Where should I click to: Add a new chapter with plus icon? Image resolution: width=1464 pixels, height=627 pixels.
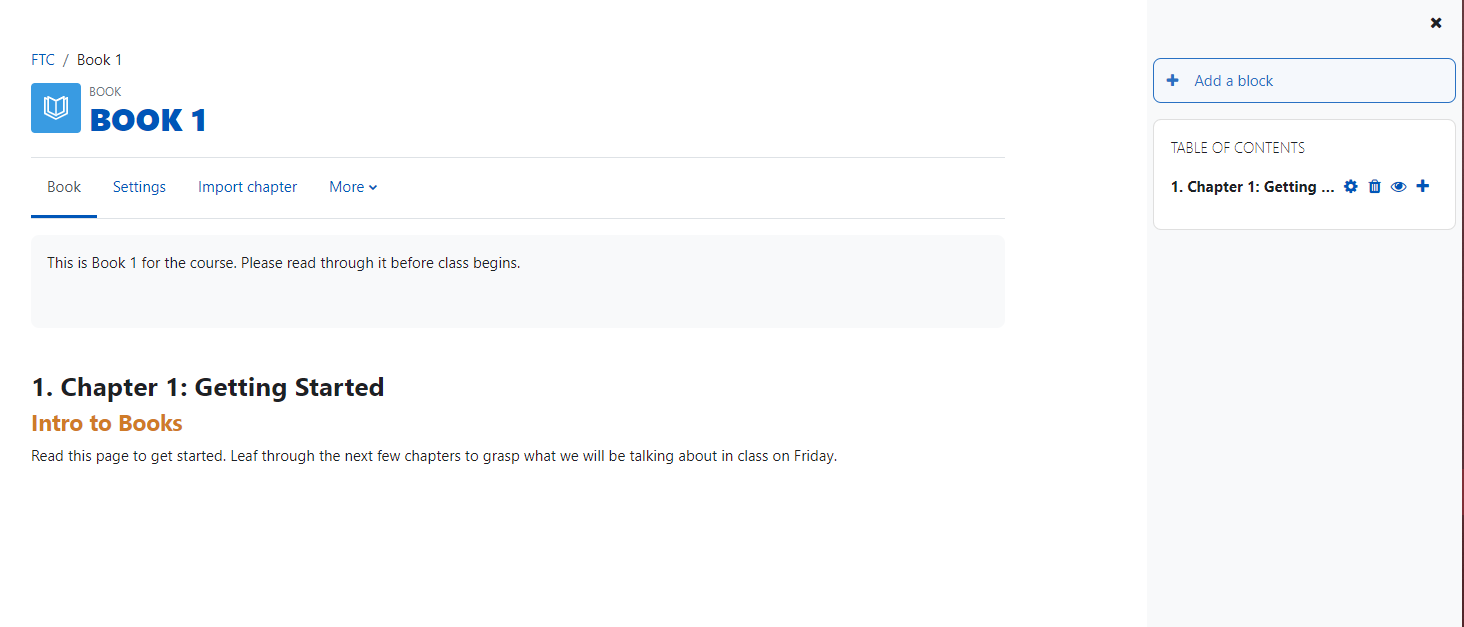point(1423,186)
